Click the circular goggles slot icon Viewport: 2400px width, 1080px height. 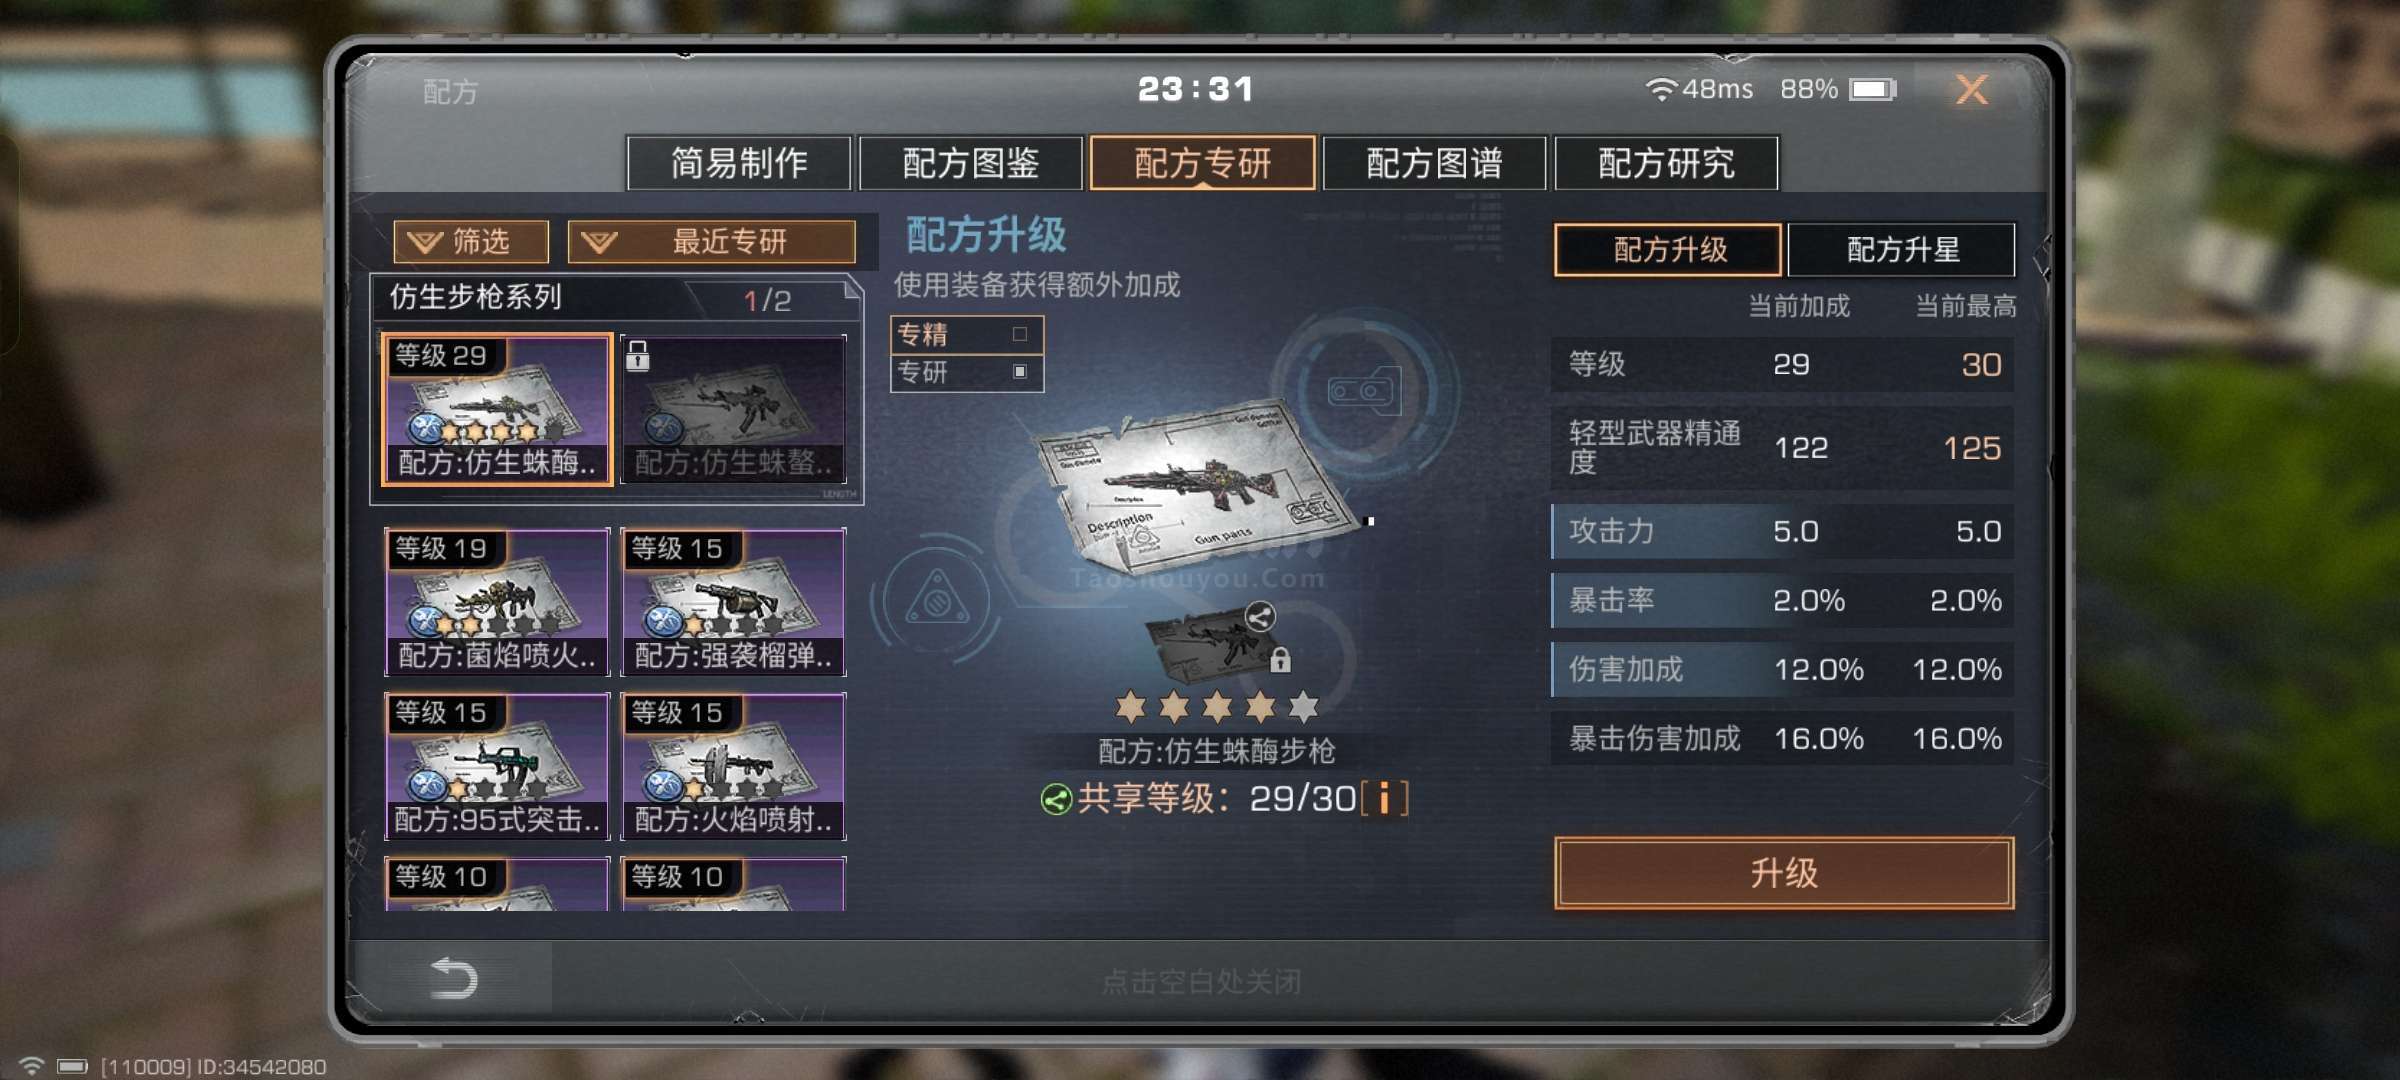point(1365,390)
